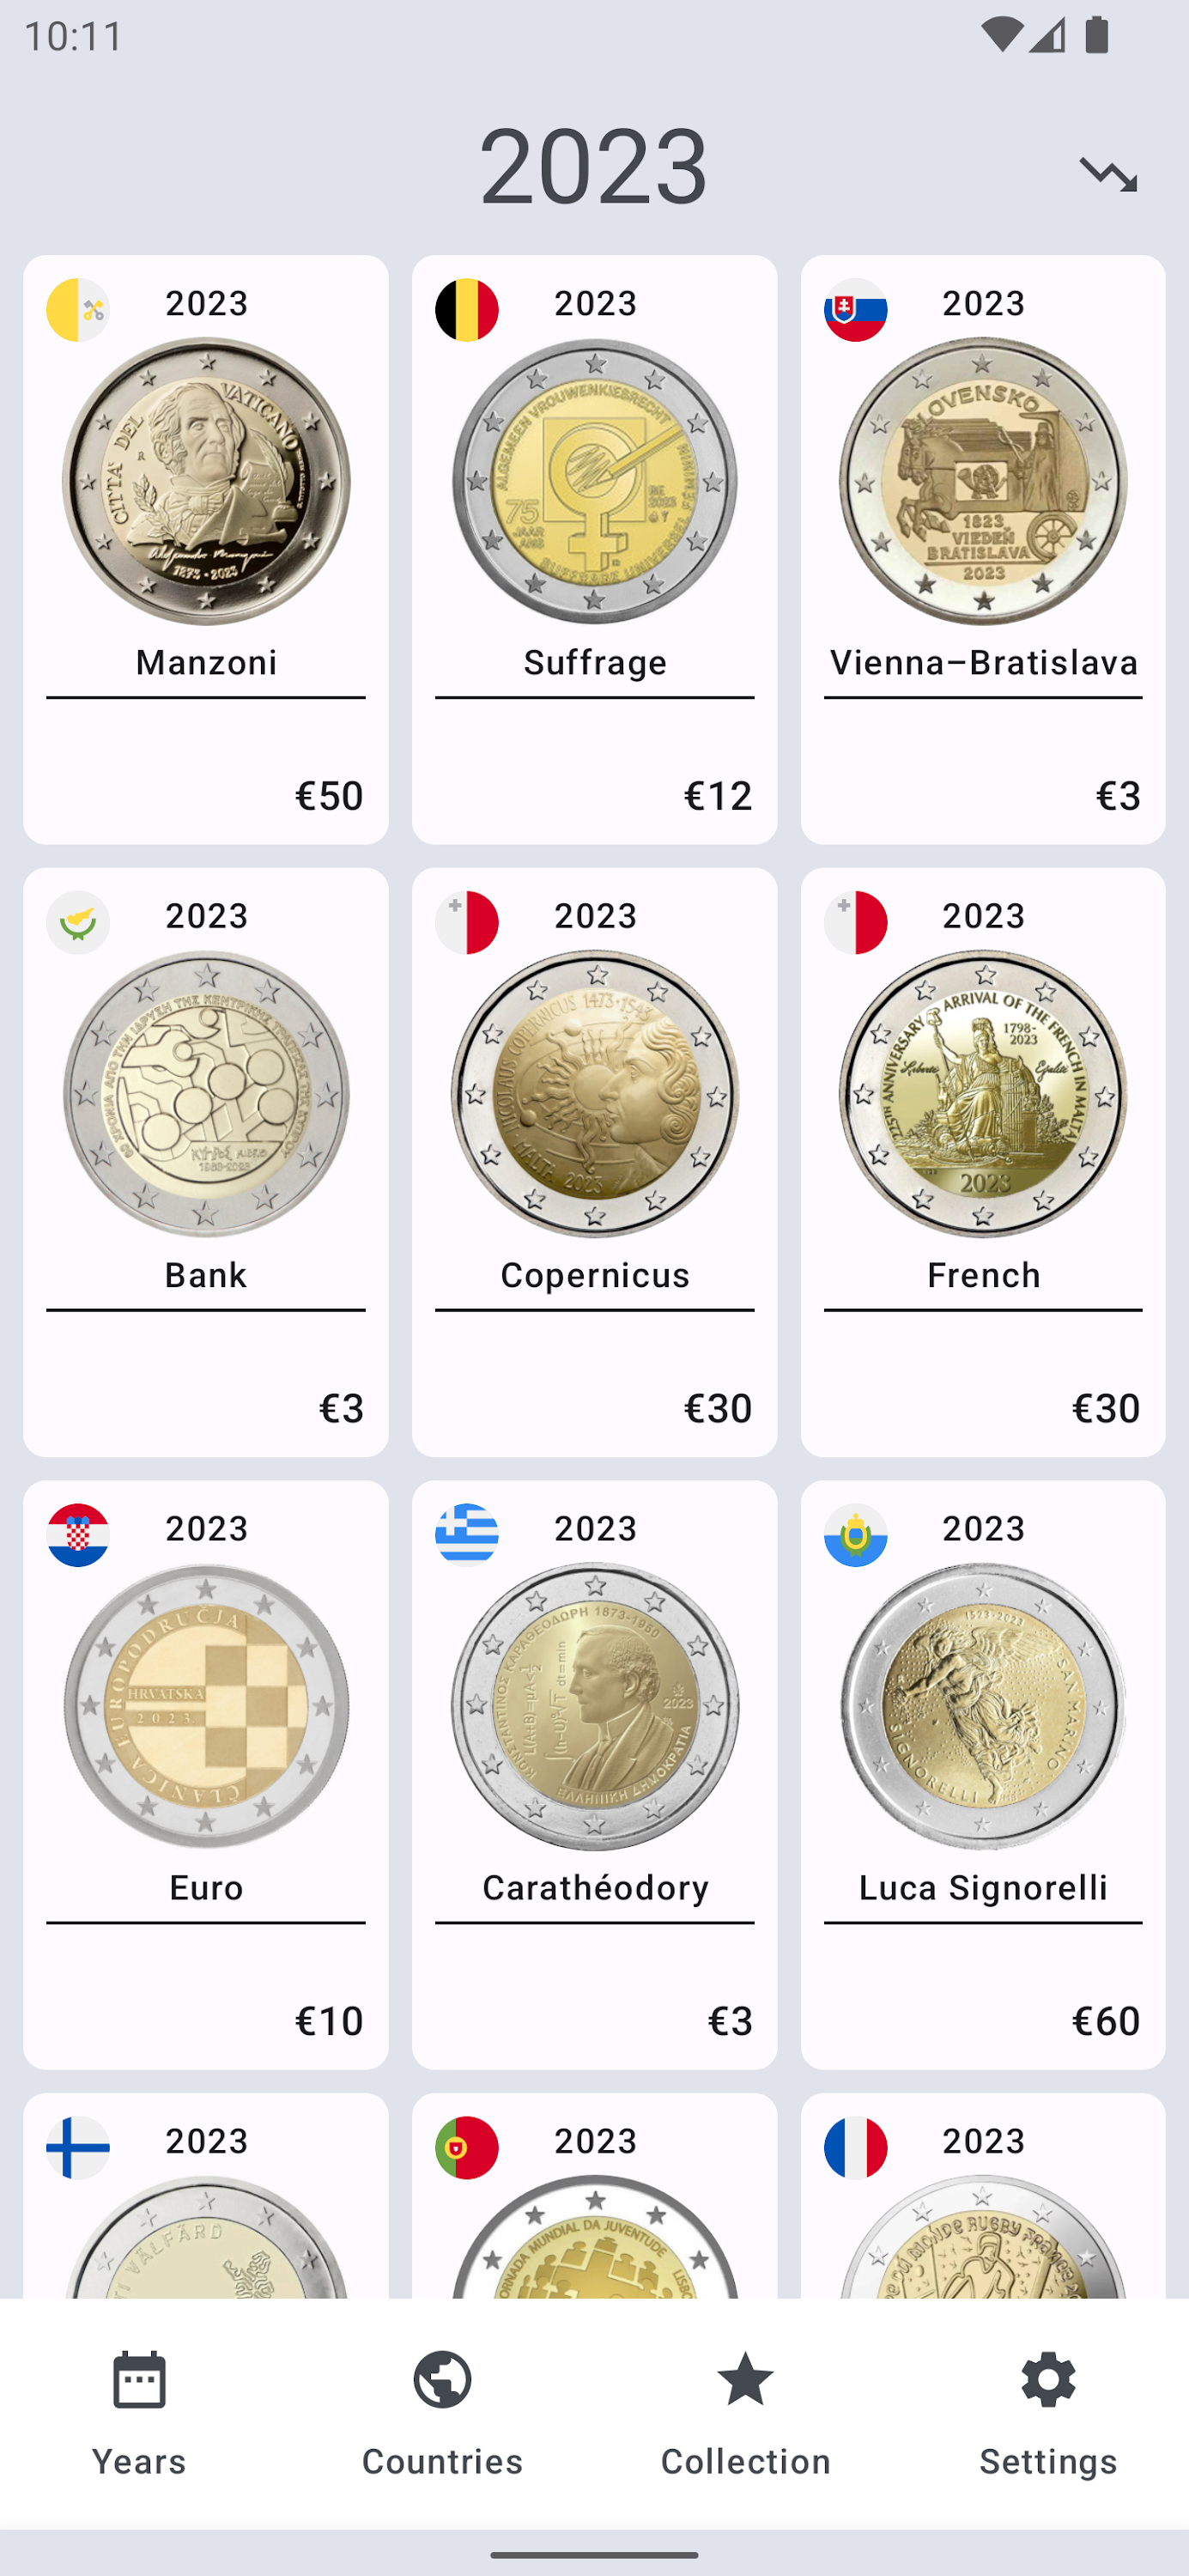1189x2576 pixels.
Task: Tap the trending-down sort icon
Action: point(1108,174)
